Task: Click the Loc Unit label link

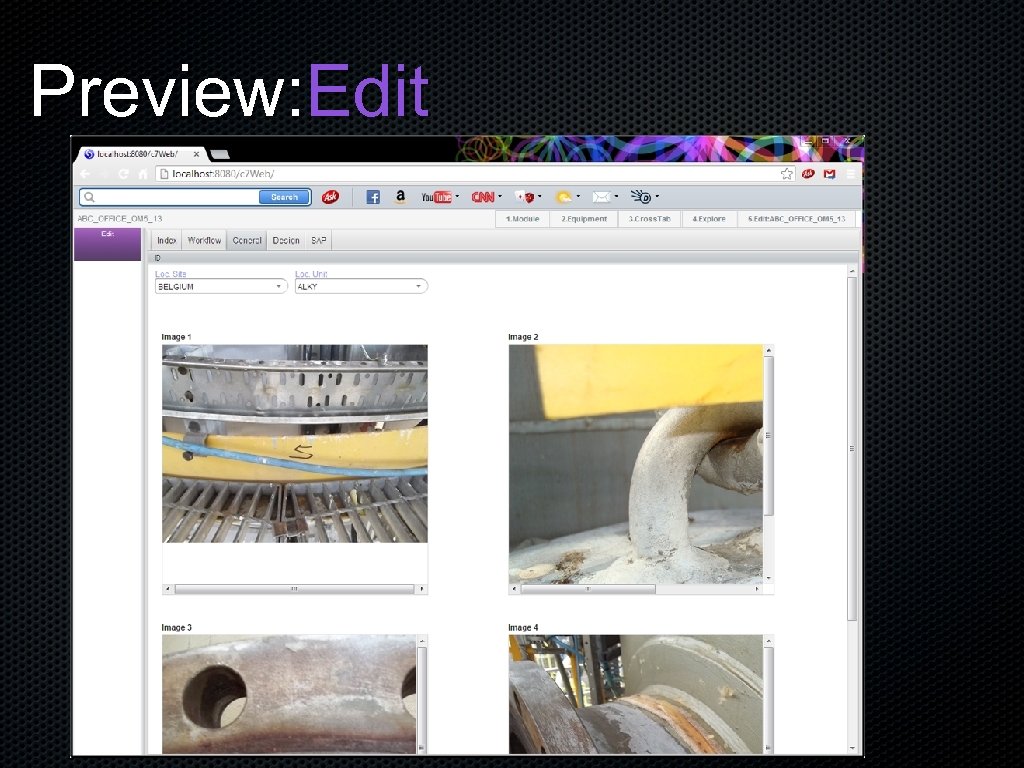Action: tap(311, 274)
